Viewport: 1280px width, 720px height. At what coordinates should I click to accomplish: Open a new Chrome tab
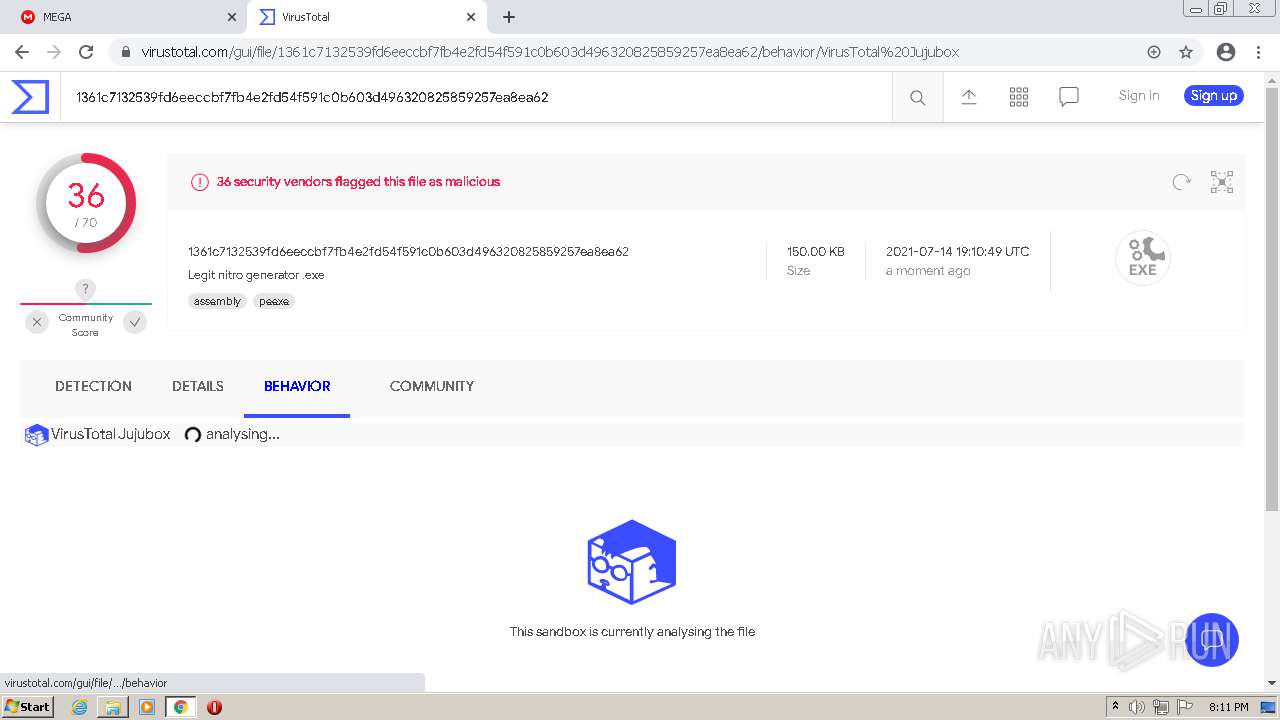pos(509,17)
